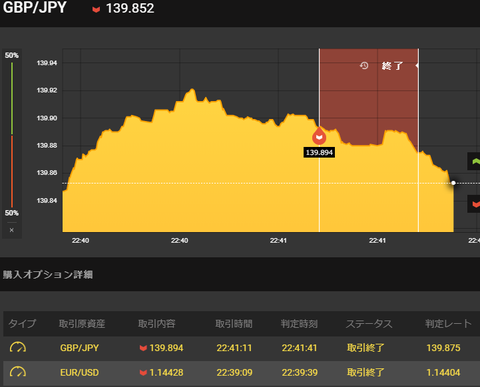Image resolution: width=480 pixels, height=387 pixels.
Task: Click the 139.88 price axis label
Action: (47, 146)
